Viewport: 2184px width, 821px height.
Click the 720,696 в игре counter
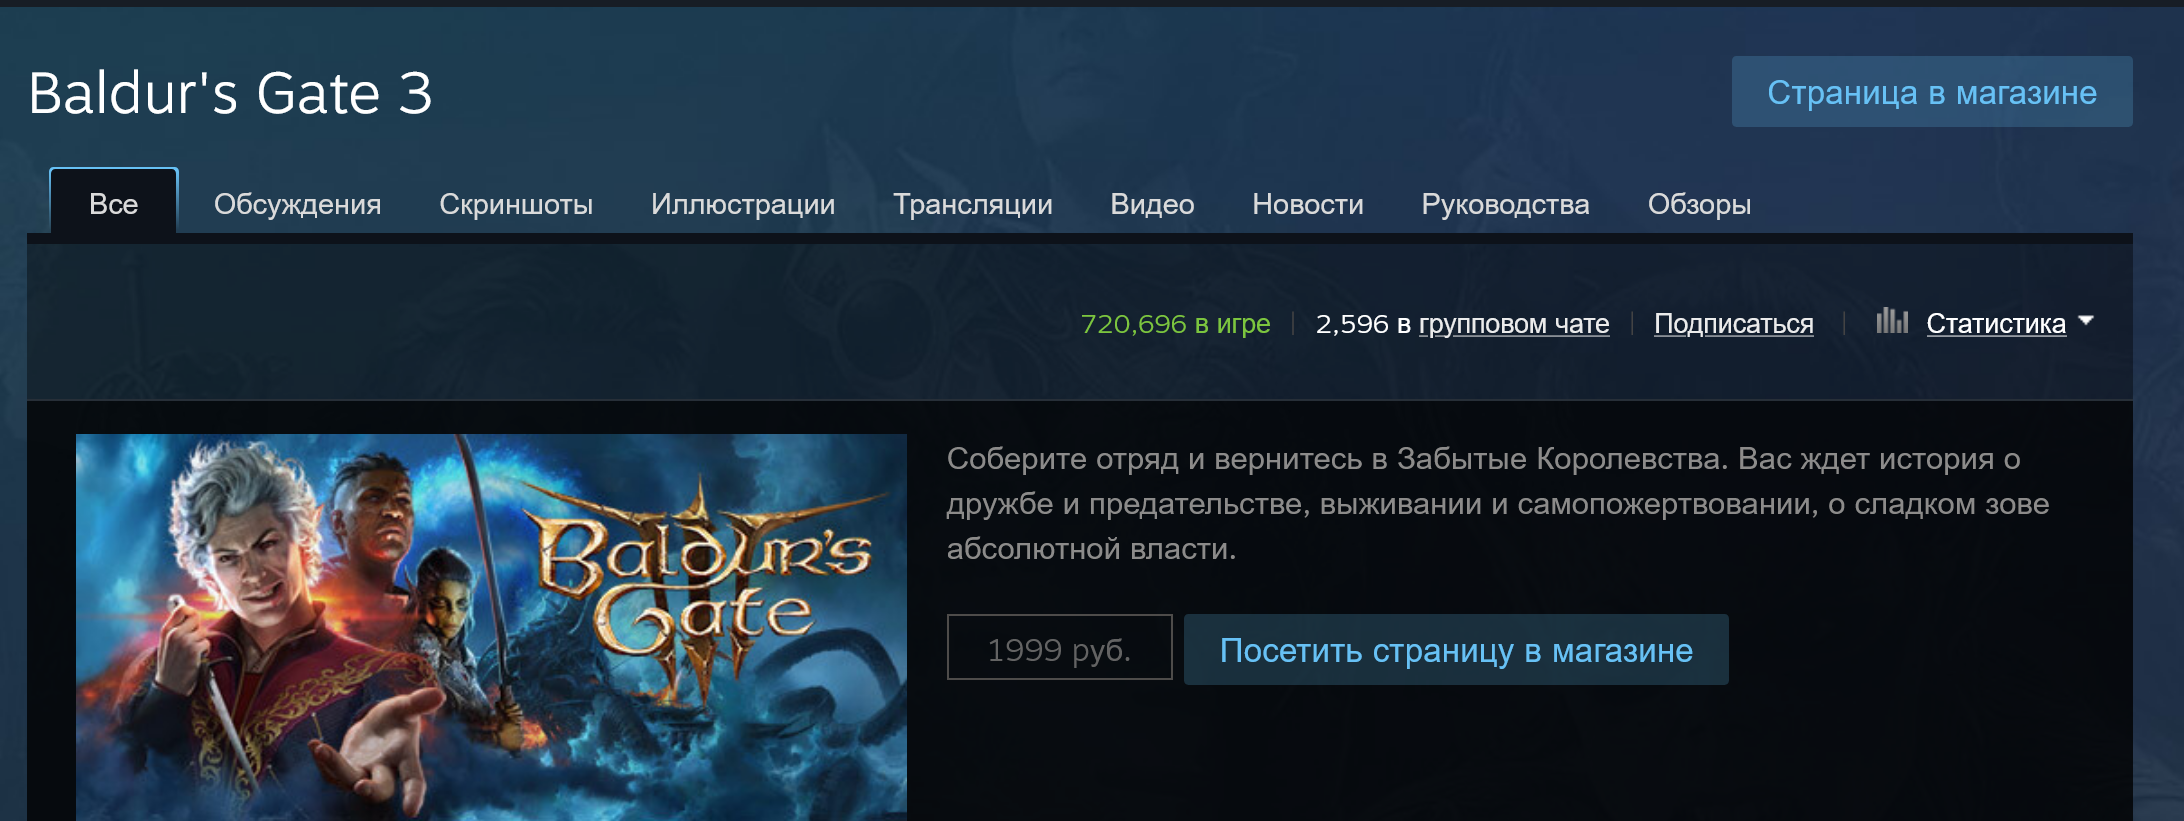[x=1175, y=323]
